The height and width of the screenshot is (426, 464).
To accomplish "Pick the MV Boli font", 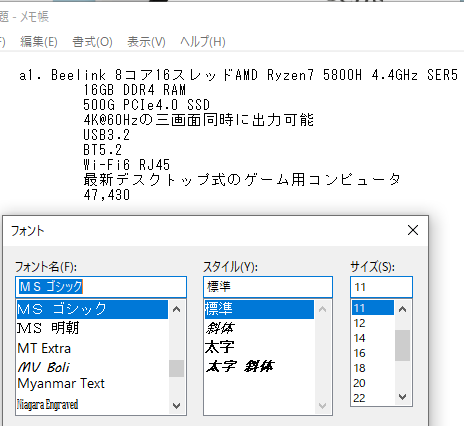I will click(x=92, y=367).
